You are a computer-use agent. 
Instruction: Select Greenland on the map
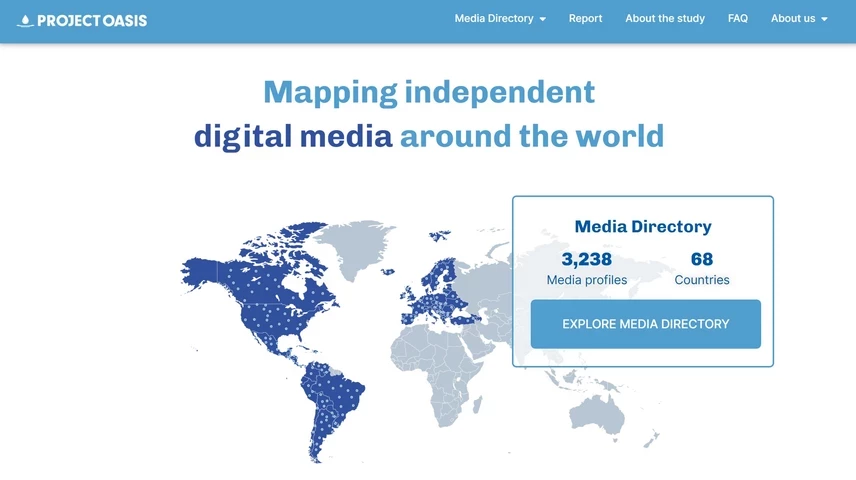350,240
